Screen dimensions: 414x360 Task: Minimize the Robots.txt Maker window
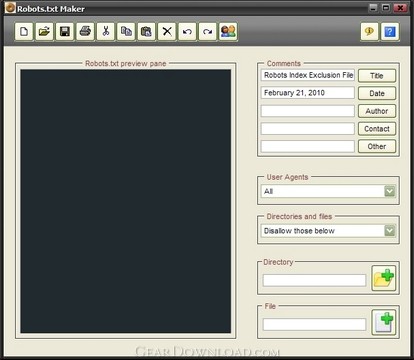tap(373, 8)
